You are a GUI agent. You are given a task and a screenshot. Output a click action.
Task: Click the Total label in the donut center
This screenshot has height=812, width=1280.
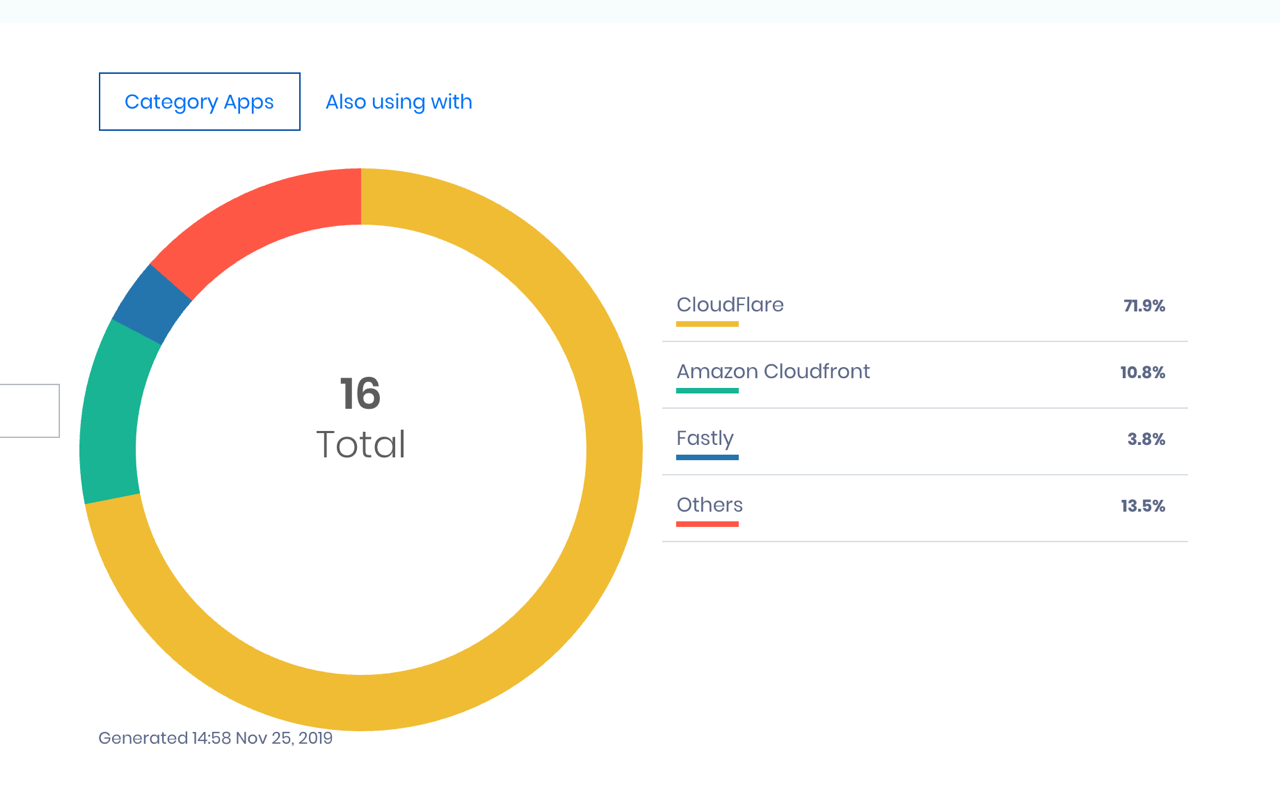tap(361, 444)
